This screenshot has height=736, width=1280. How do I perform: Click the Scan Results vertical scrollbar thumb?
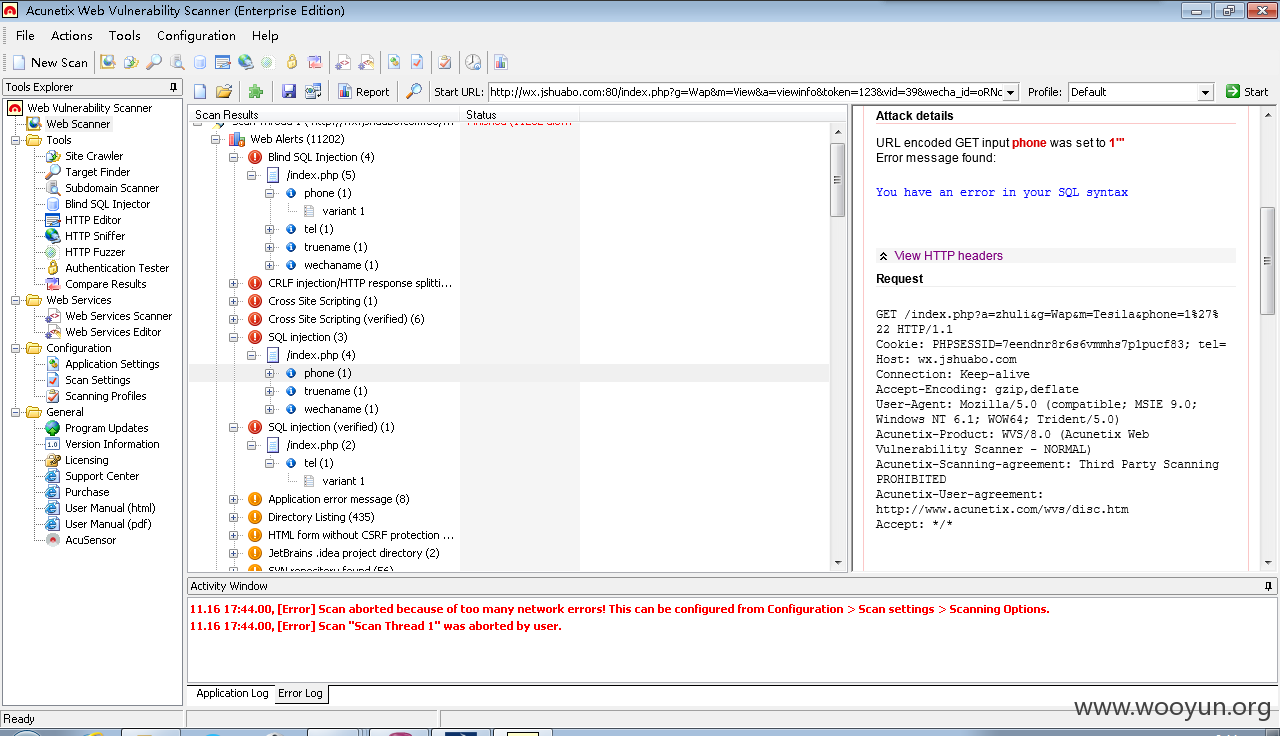838,180
